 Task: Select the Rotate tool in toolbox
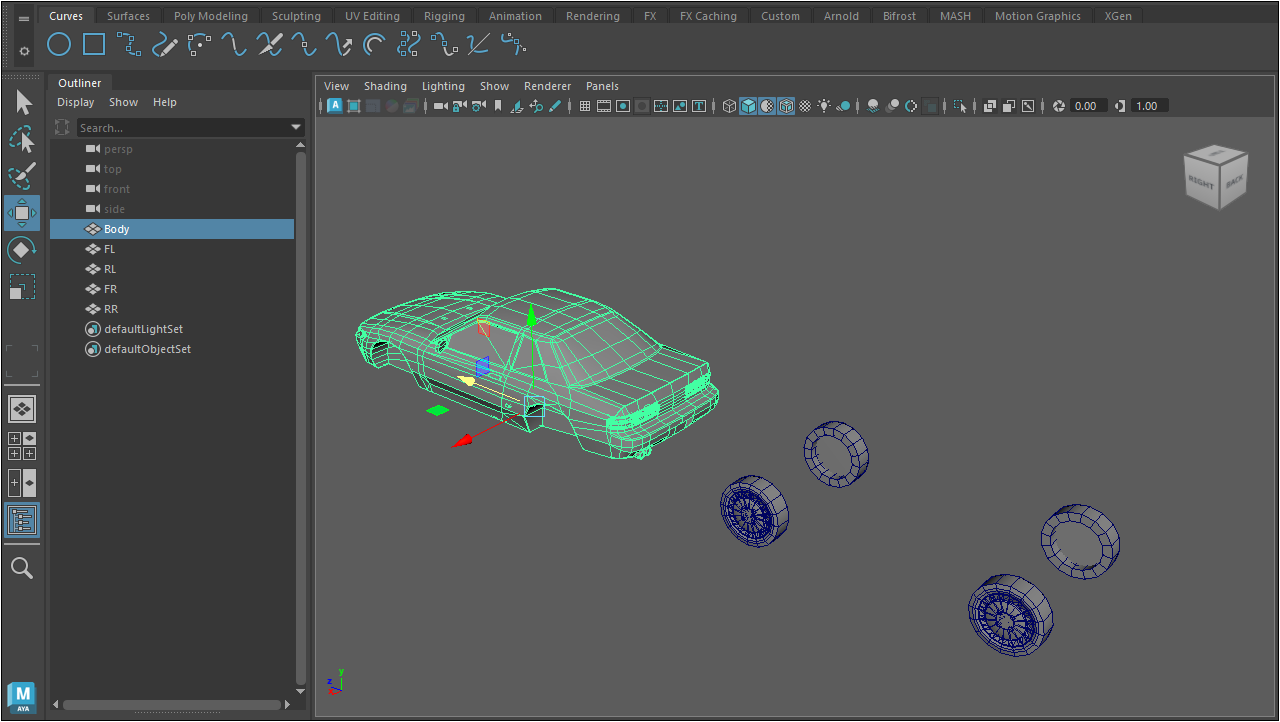(21, 250)
